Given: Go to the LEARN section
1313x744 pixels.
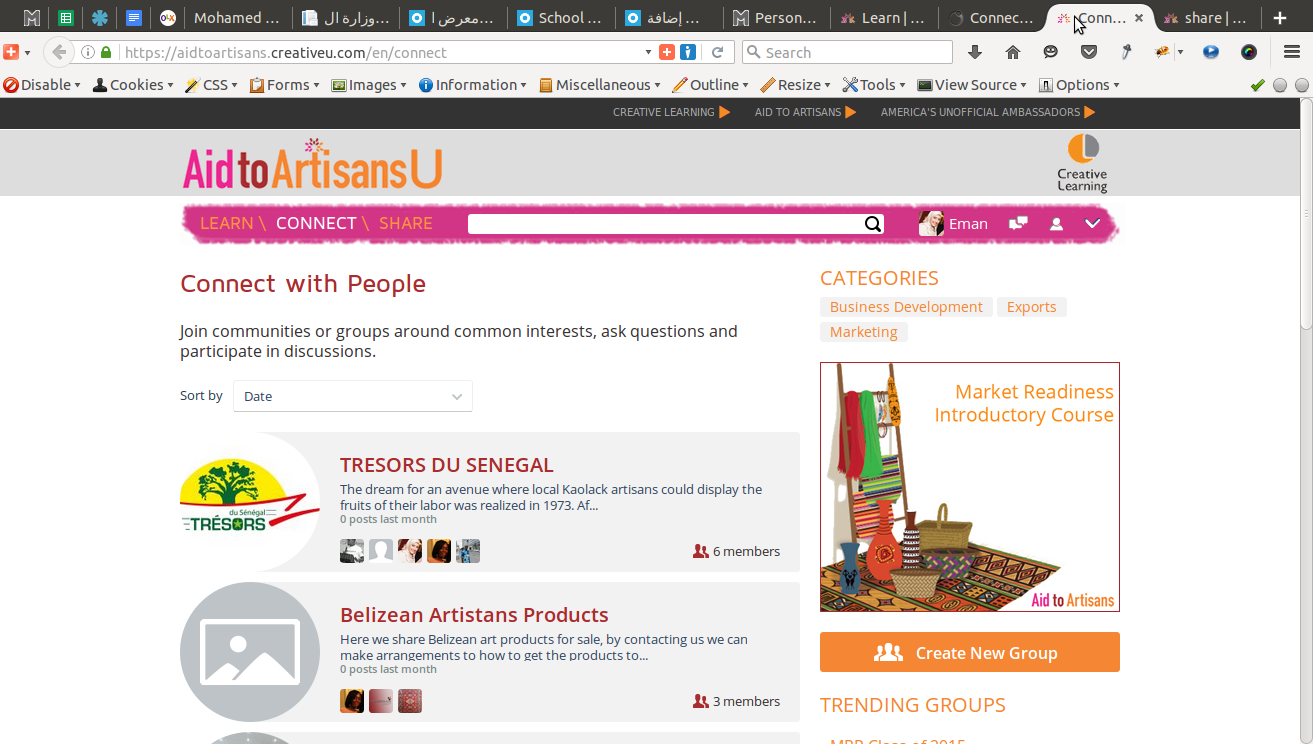Looking at the screenshot, I should pyautogui.click(x=226, y=223).
